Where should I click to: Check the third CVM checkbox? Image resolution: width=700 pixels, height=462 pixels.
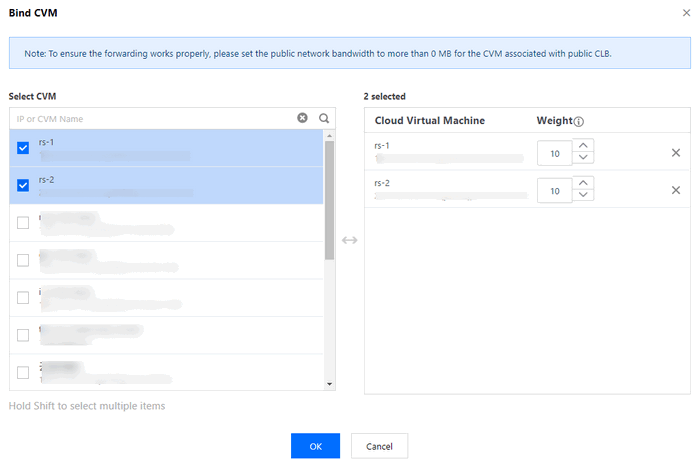pyautogui.click(x=23, y=222)
